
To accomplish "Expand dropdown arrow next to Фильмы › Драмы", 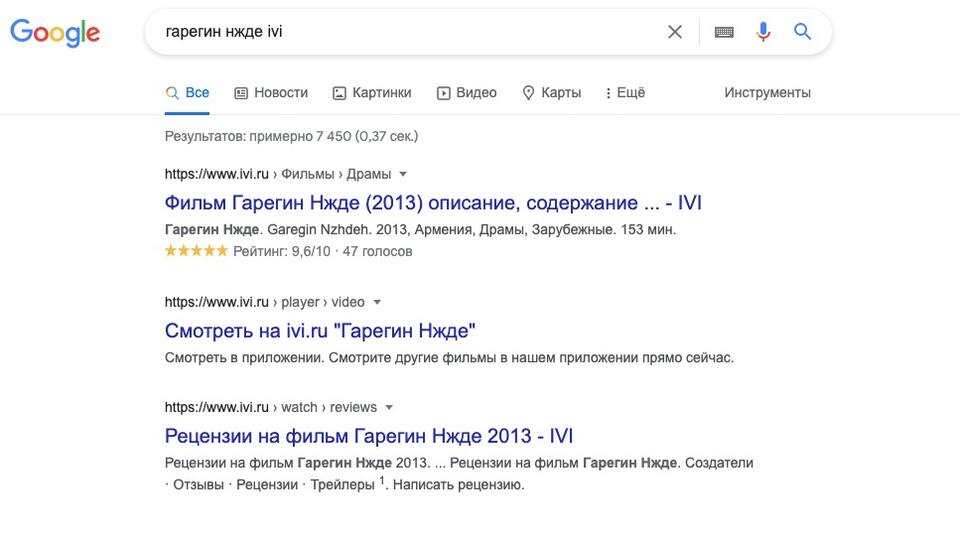I will pos(403,174).
